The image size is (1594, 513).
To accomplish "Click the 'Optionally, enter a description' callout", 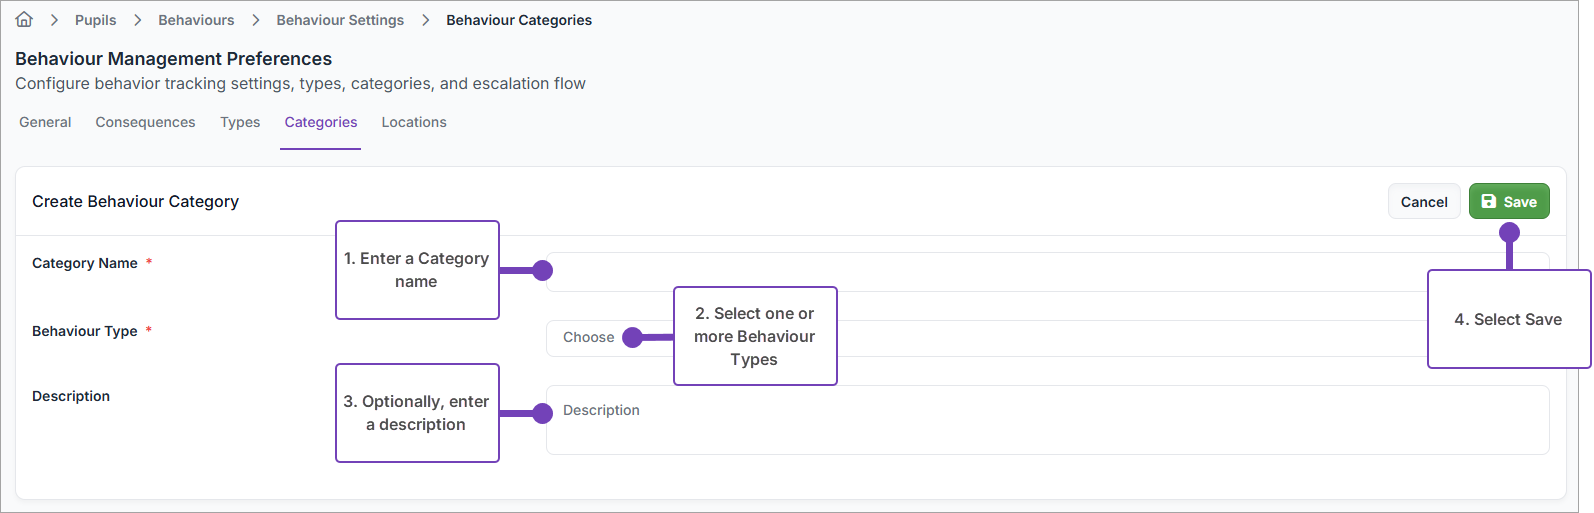I will pos(417,413).
